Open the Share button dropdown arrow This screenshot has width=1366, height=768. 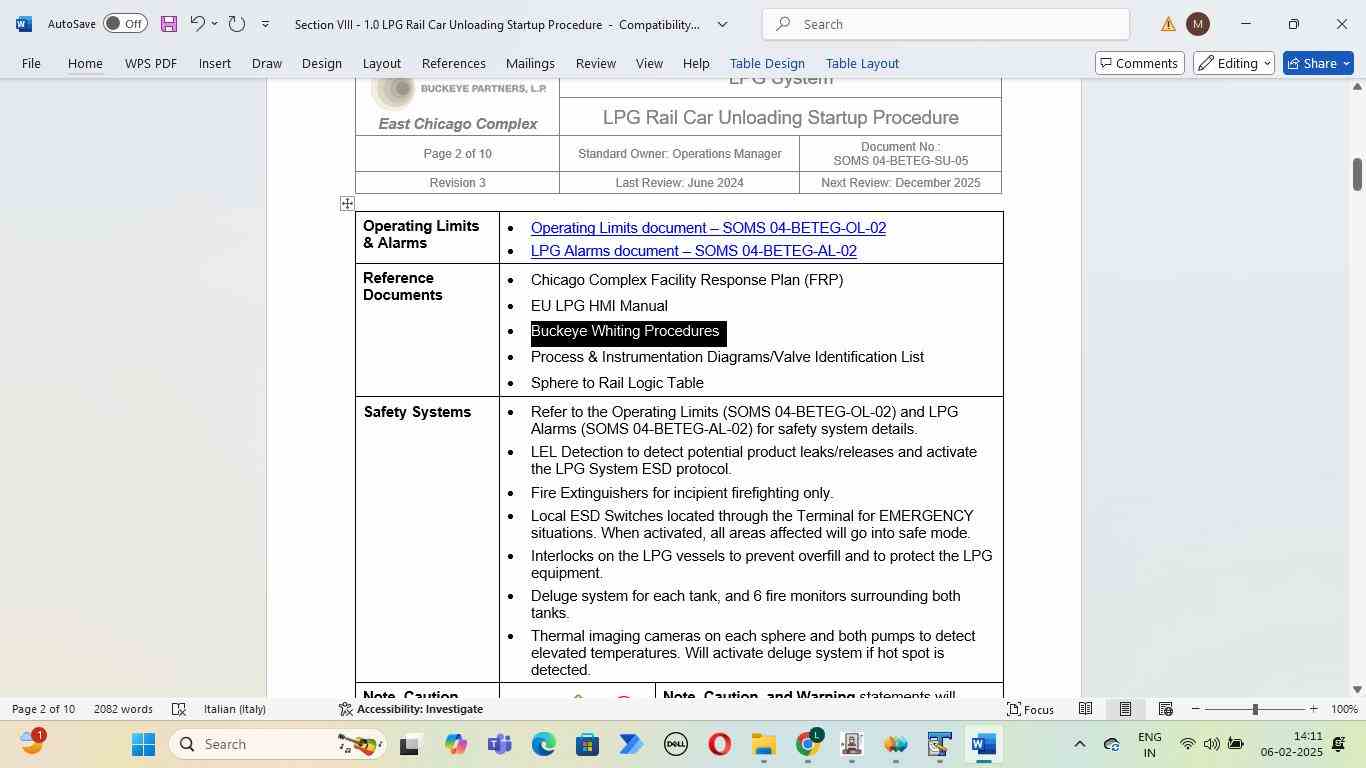click(1346, 64)
